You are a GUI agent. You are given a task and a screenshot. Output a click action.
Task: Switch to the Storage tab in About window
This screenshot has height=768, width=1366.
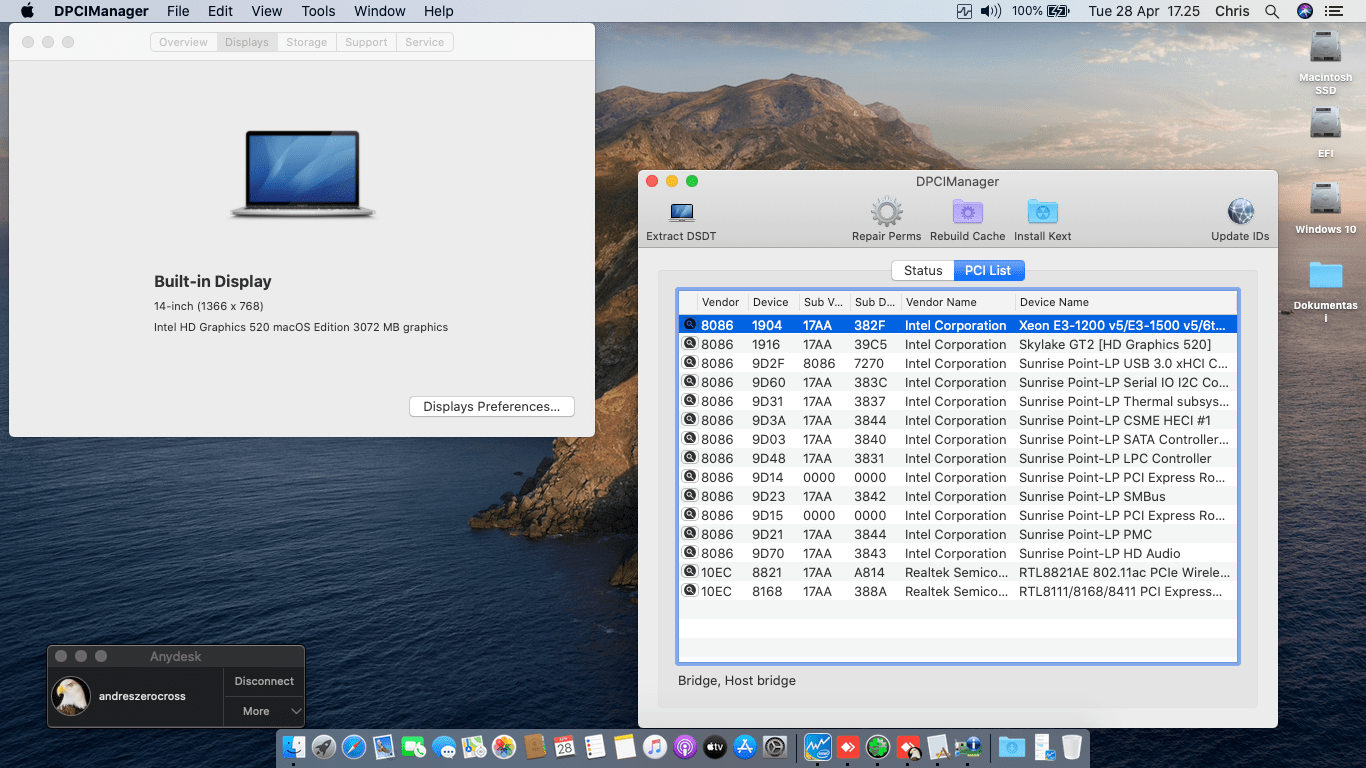tap(306, 42)
